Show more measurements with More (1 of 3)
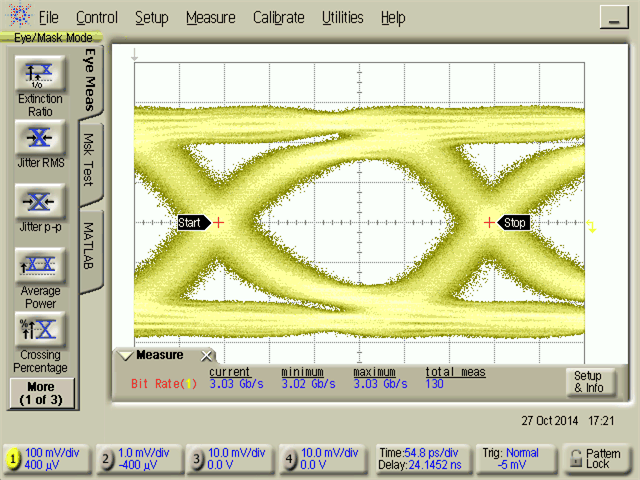 coord(40,392)
